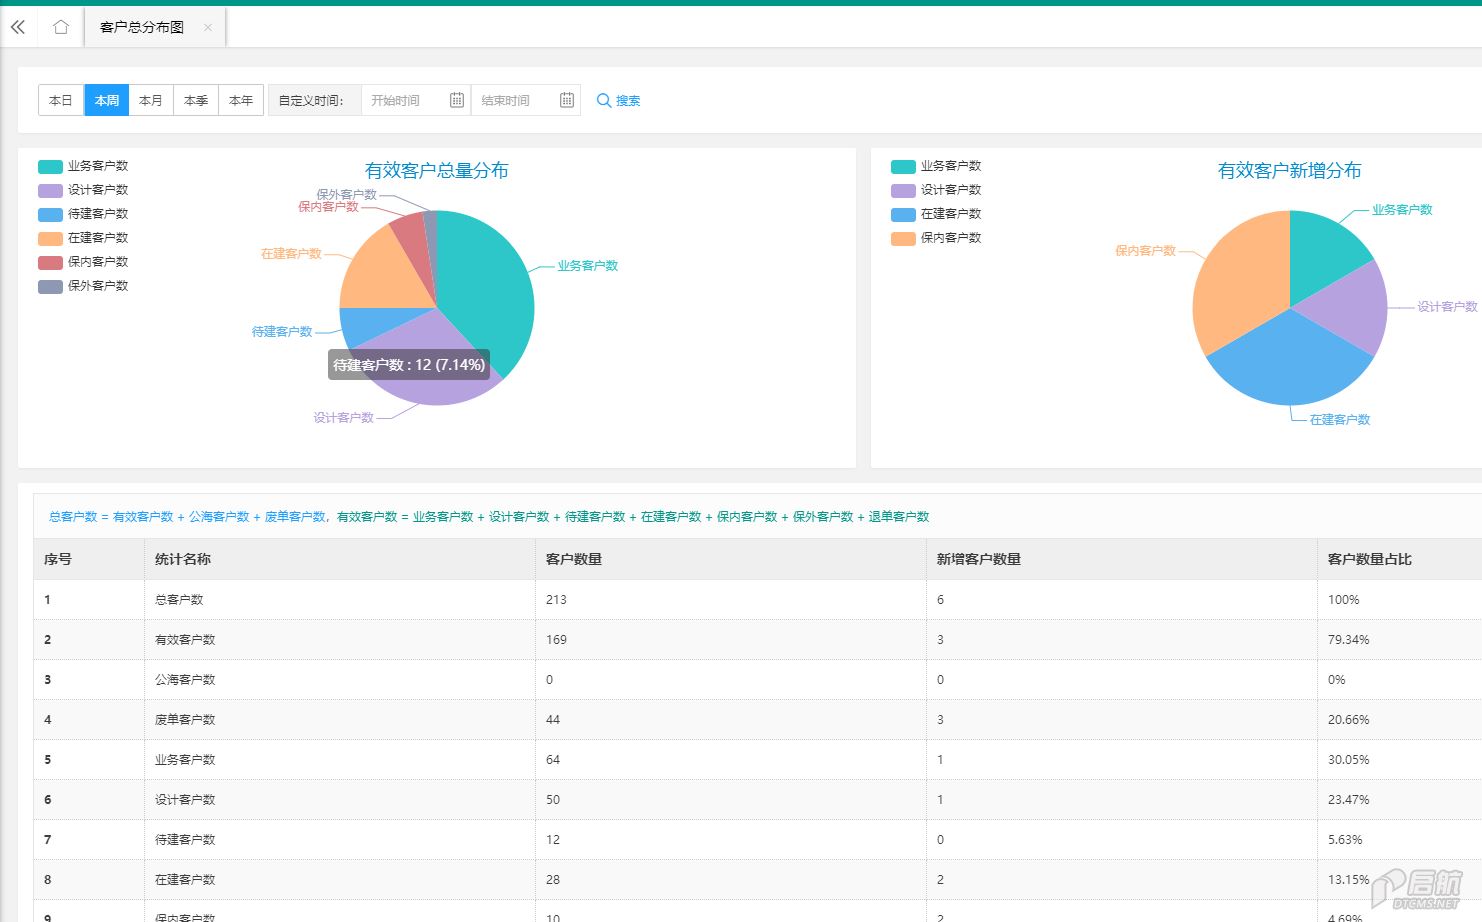
Task: Toggle 在建客户数 legend in new-customer chart
Action: click(x=937, y=214)
